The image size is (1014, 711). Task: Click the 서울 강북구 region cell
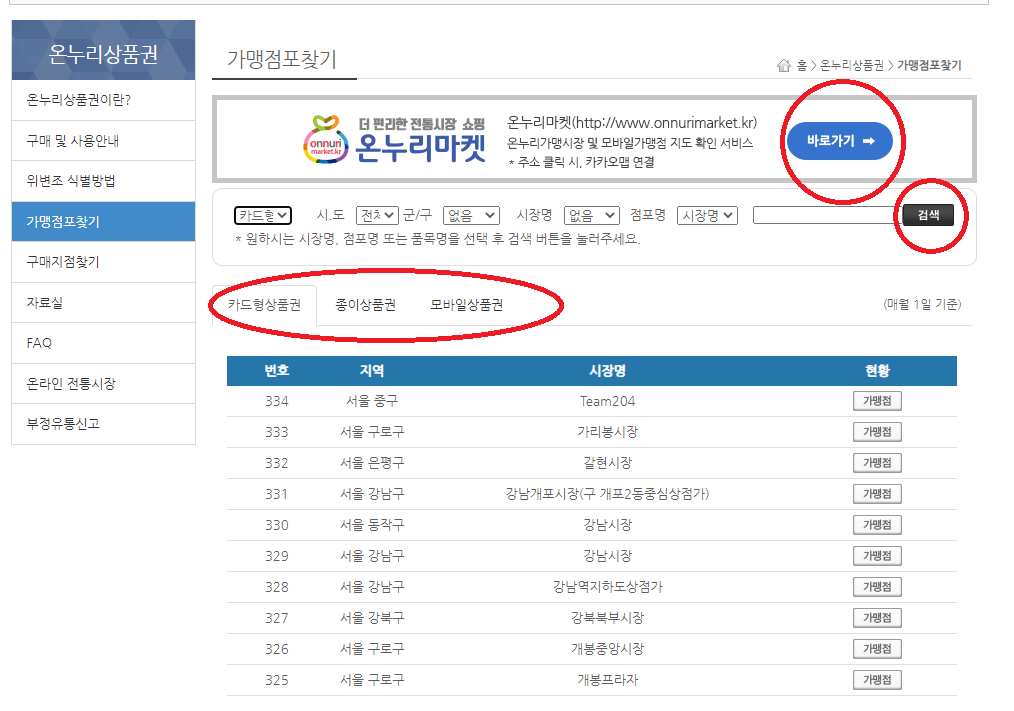click(372, 618)
